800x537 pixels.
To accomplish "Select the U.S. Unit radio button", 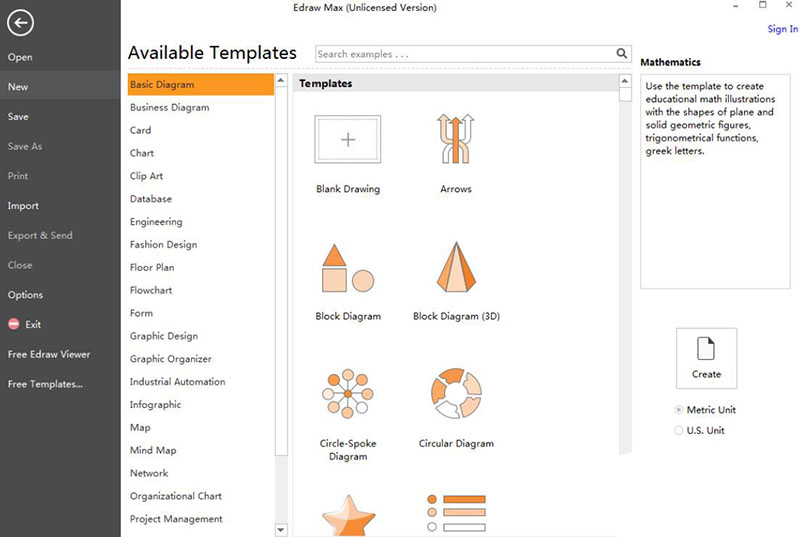I will [x=679, y=430].
